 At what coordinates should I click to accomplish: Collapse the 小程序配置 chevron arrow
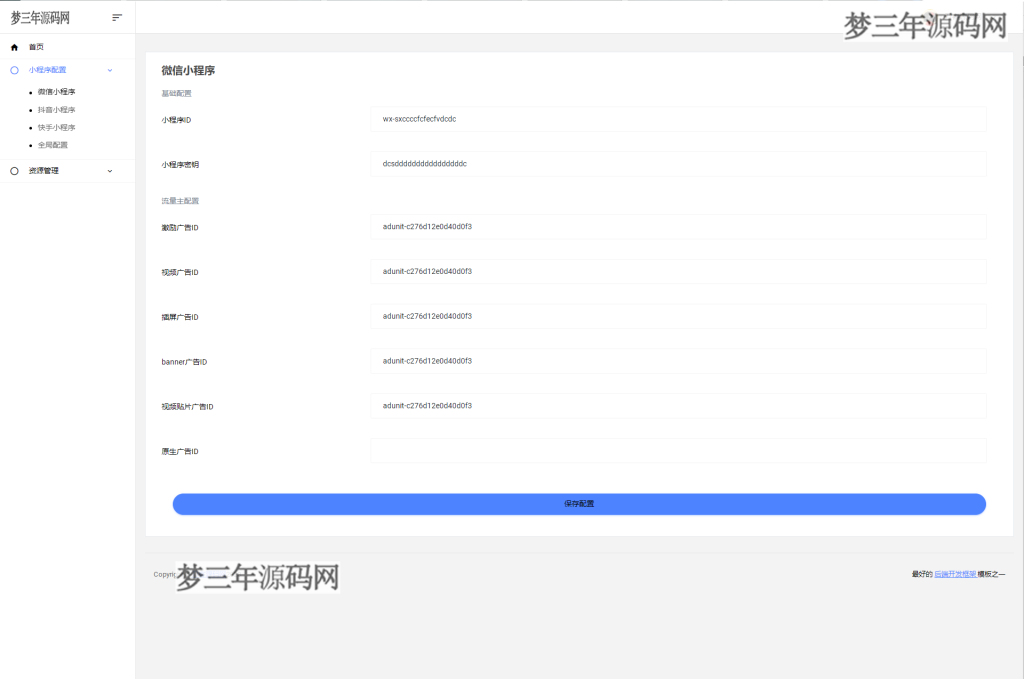click(110, 70)
